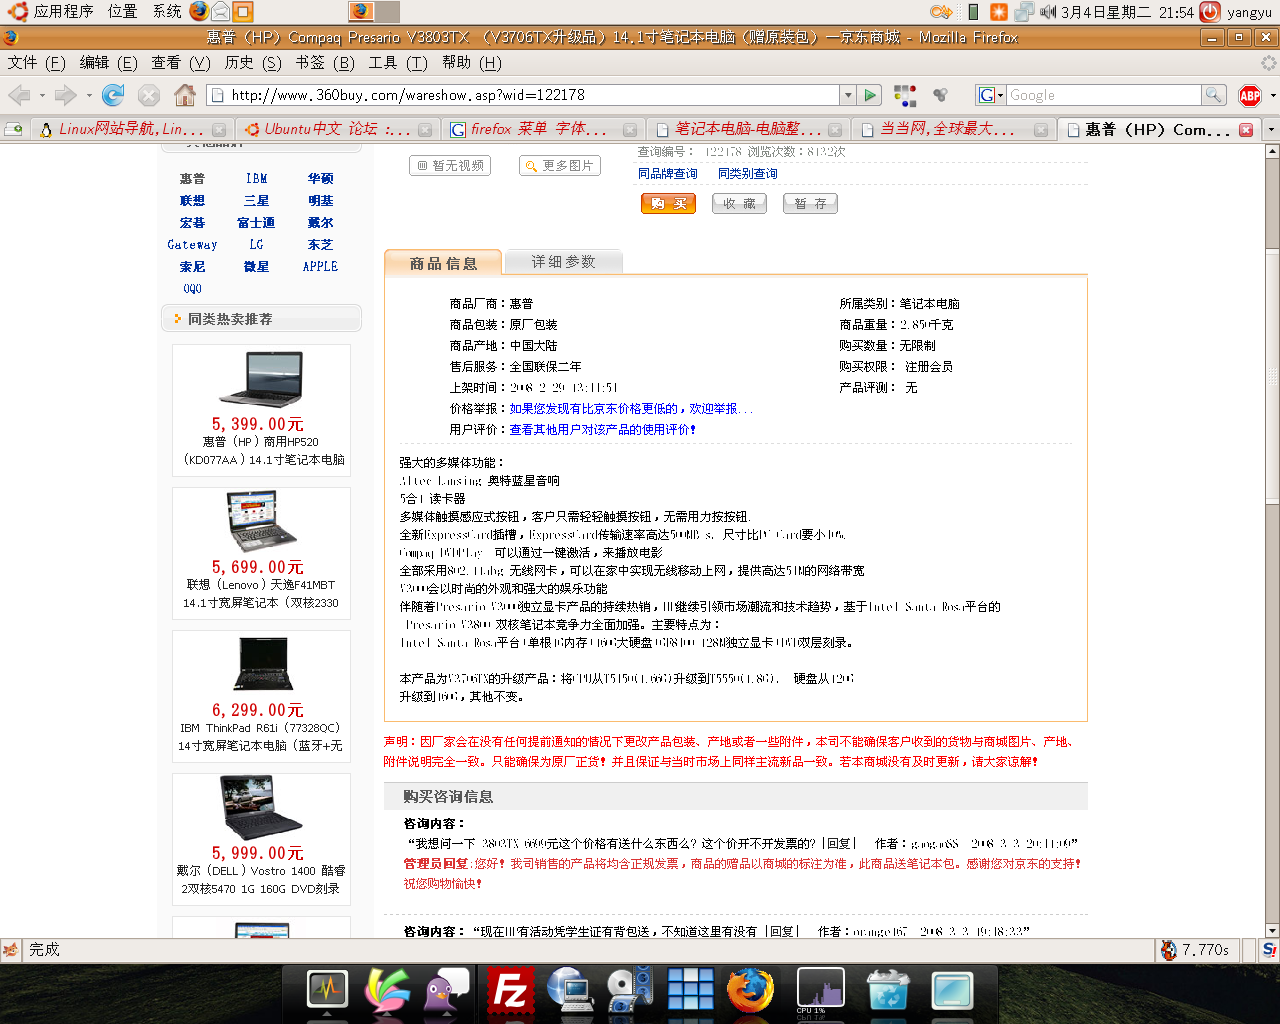Open the media disc player dock icon

click(x=630, y=991)
